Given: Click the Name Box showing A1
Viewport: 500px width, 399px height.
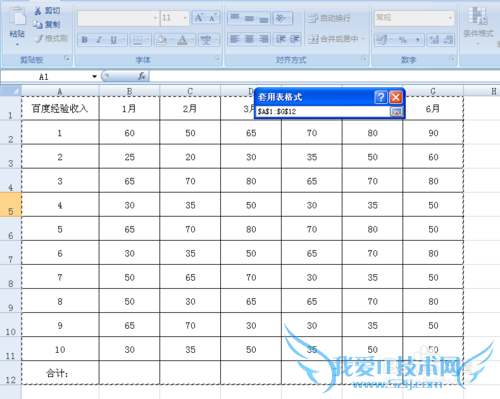Looking at the screenshot, I should pyautogui.click(x=45, y=77).
